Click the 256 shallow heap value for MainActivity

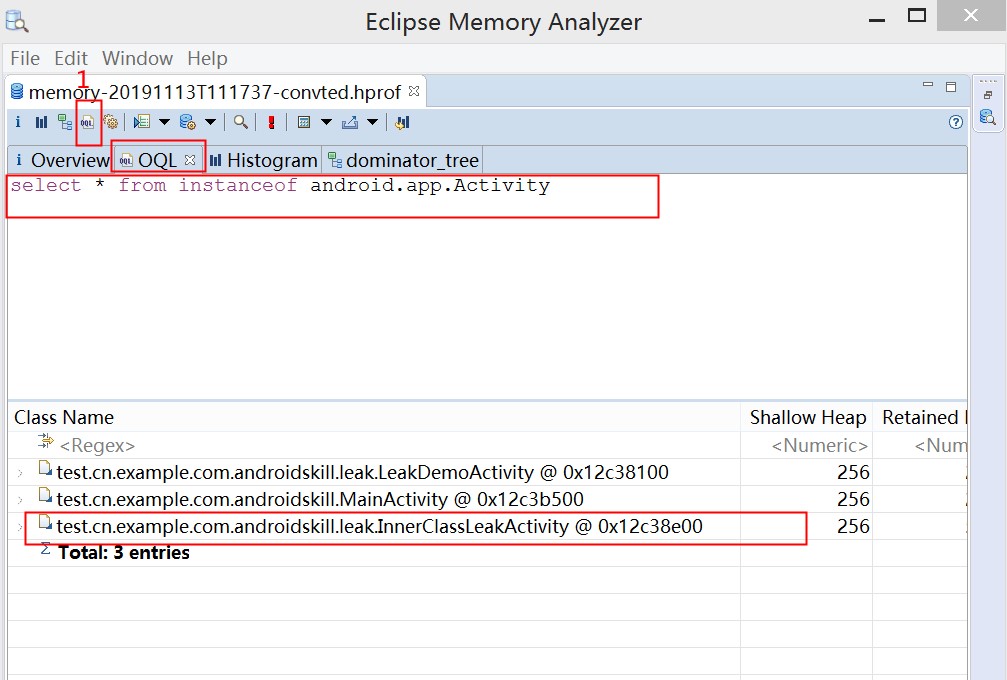[x=853, y=500]
